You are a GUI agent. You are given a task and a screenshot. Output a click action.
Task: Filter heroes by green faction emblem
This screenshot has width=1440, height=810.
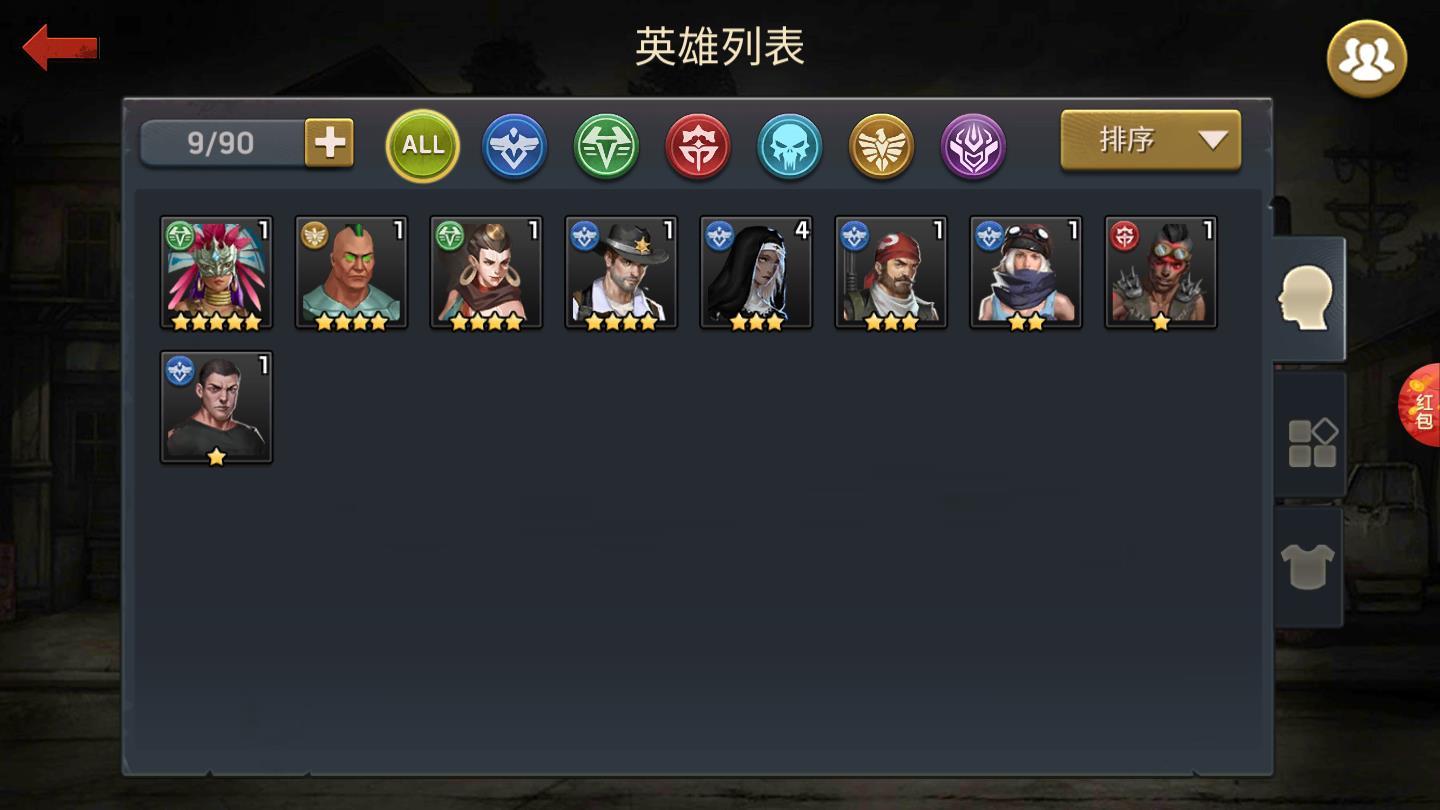click(606, 146)
